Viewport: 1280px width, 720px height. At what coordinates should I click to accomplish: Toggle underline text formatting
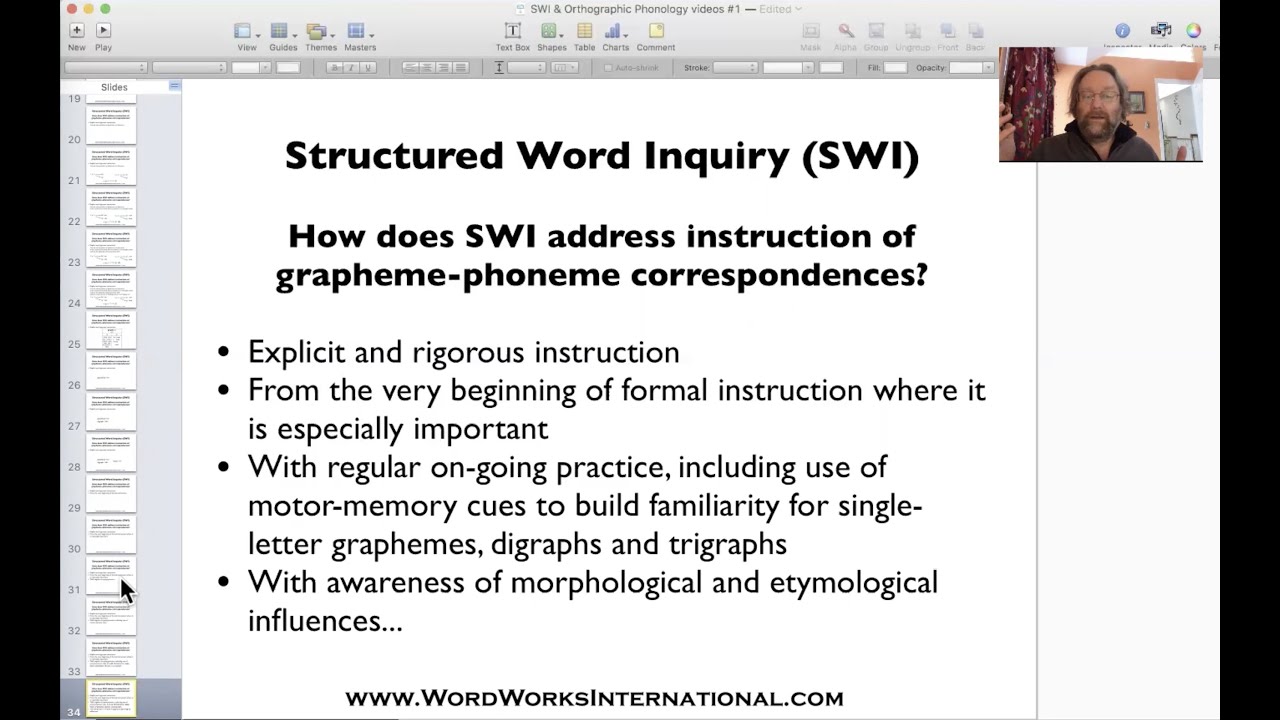[368, 68]
